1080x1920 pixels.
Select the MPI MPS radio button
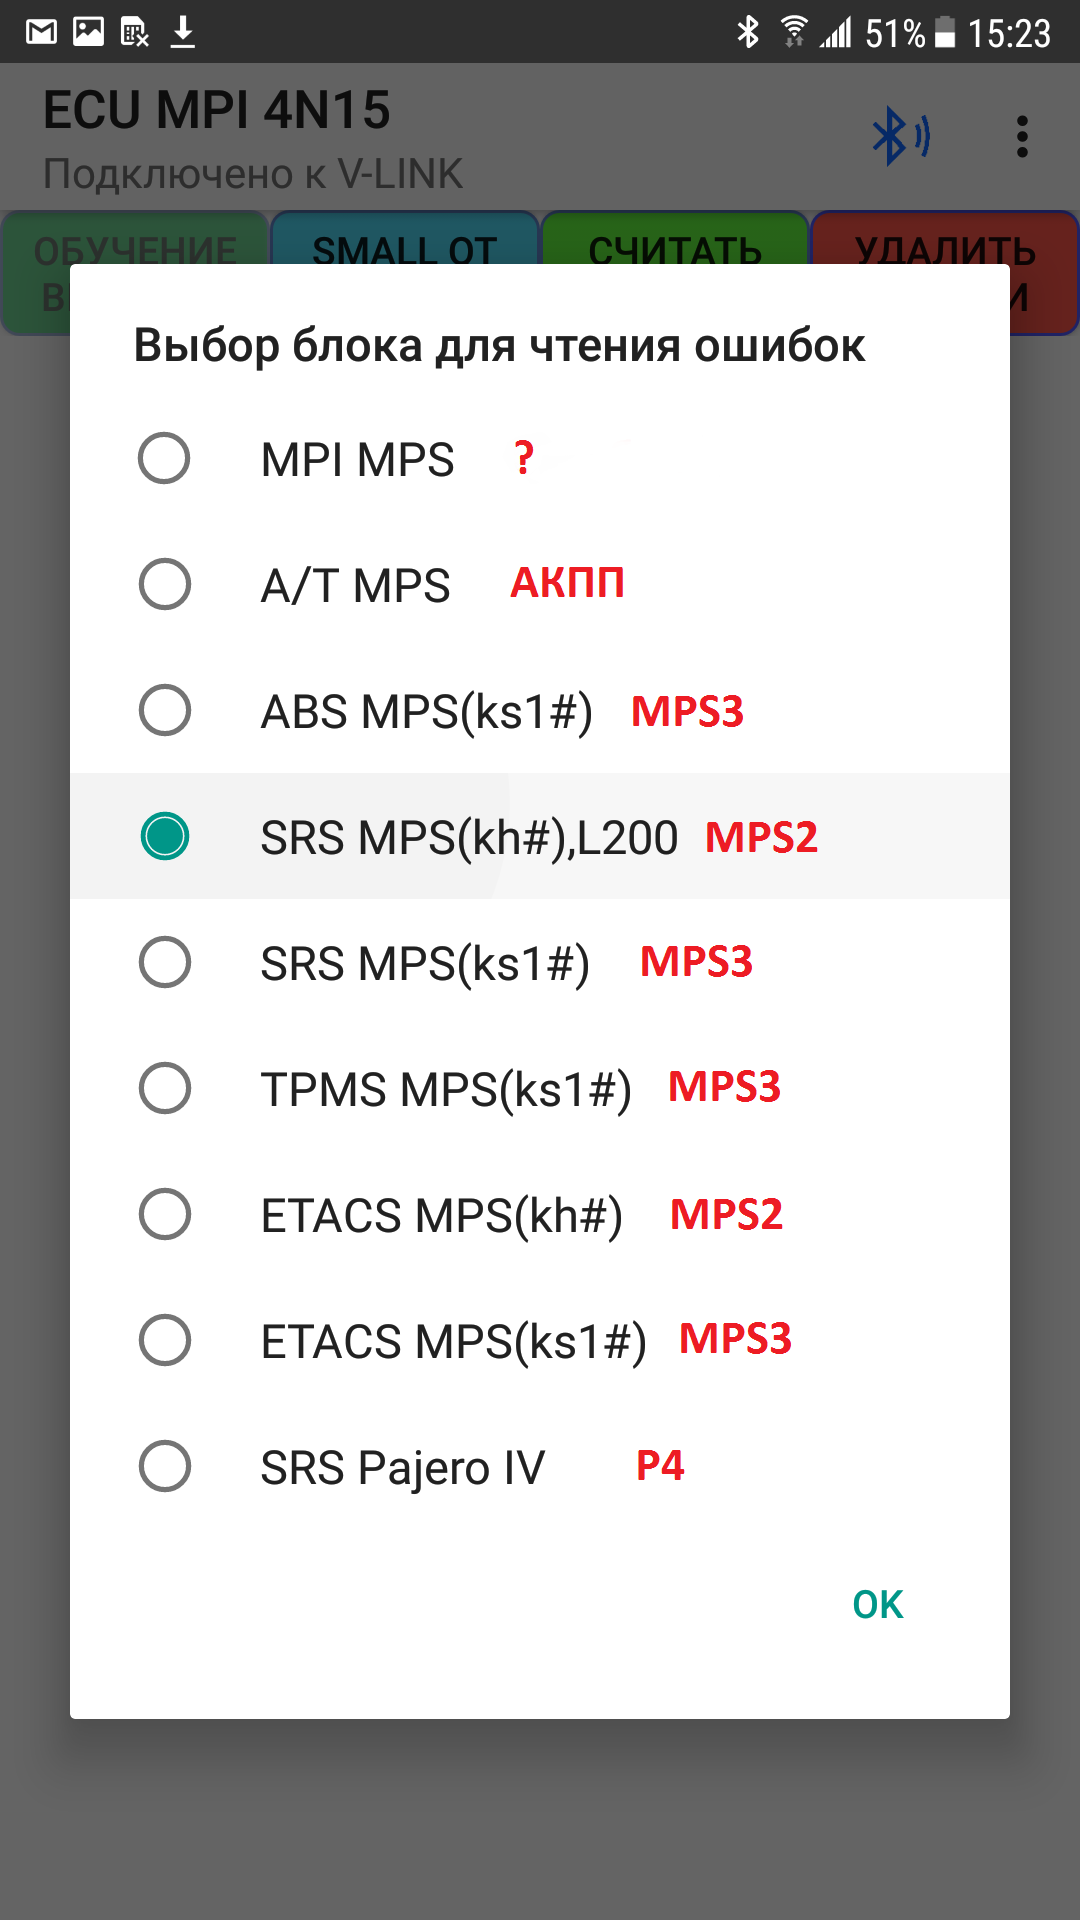[x=165, y=459]
